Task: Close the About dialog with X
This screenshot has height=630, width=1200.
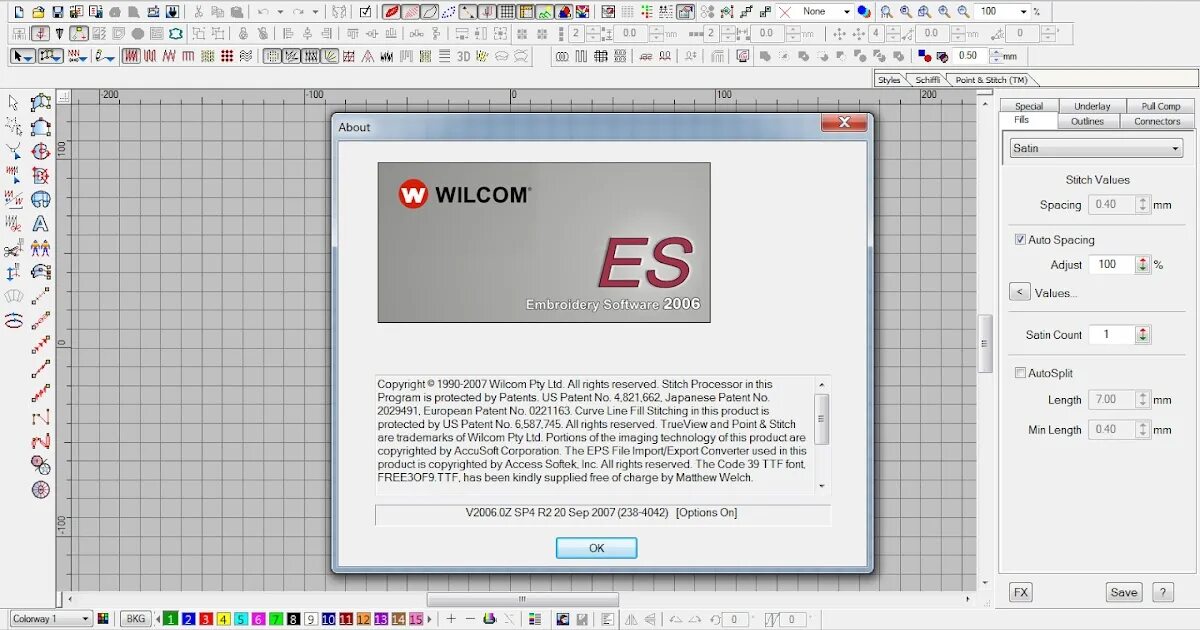Action: tap(843, 122)
